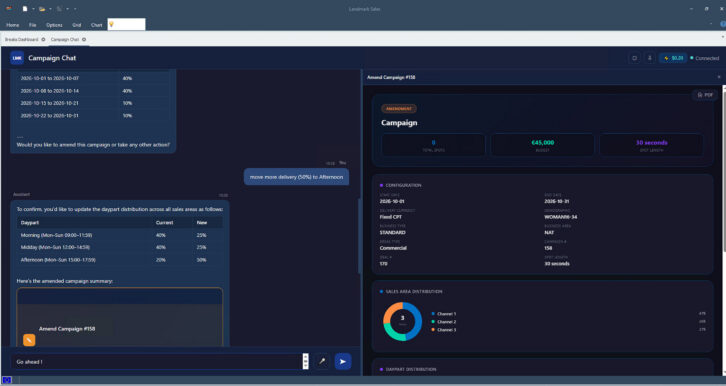Open the document tabs overflow dropdown arrow
Screen dimensions: 726x386
coord(723,36)
